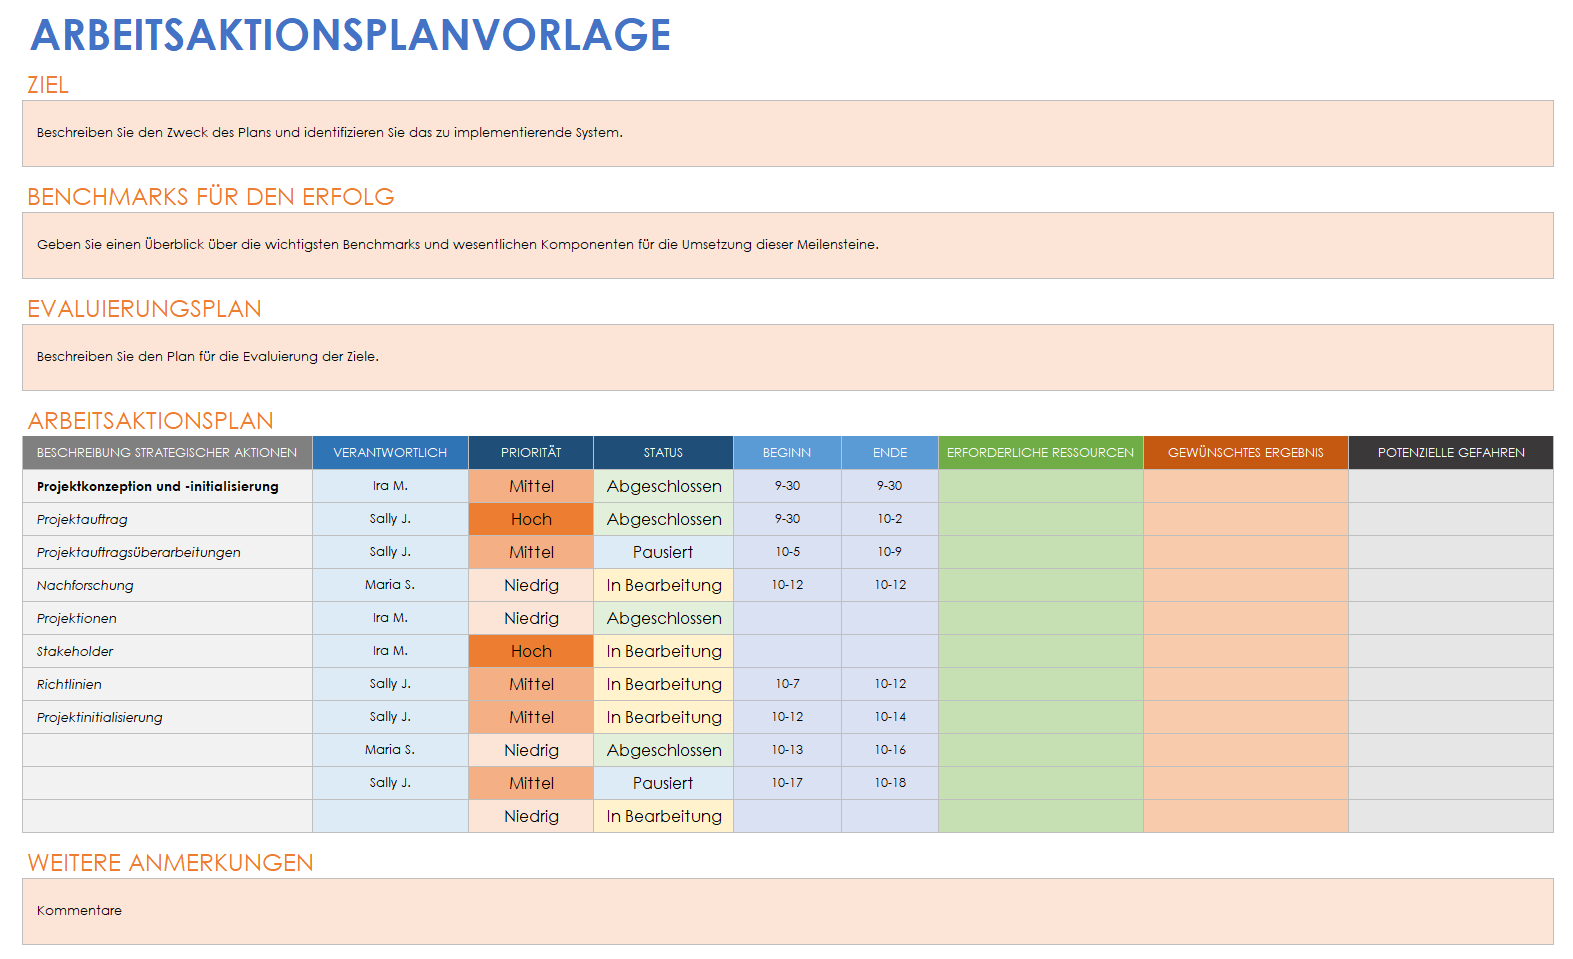Viewport: 1573px width, 959px height.
Task: Select the Richtlinien cell
Action: tap(167, 684)
